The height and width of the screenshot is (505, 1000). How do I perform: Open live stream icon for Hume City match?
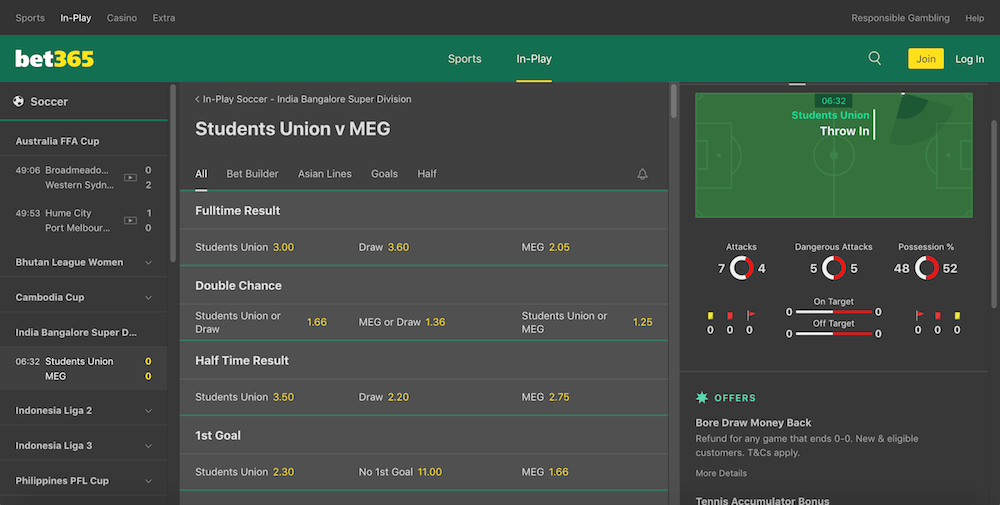130,221
